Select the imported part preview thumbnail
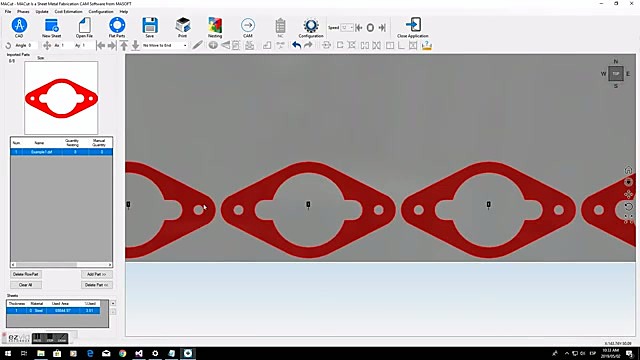Image resolution: width=640 pixels, height=360 pixels. click(61, 98)
